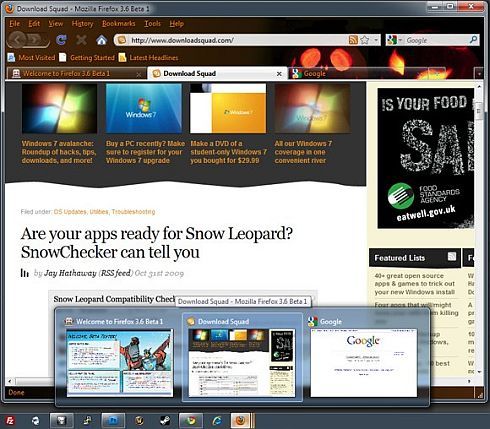The image size is (490, 429).
Task: Open the SnowChecker Snow Leopard article headline
Action: pyautogui.click(x=156, y=243)
